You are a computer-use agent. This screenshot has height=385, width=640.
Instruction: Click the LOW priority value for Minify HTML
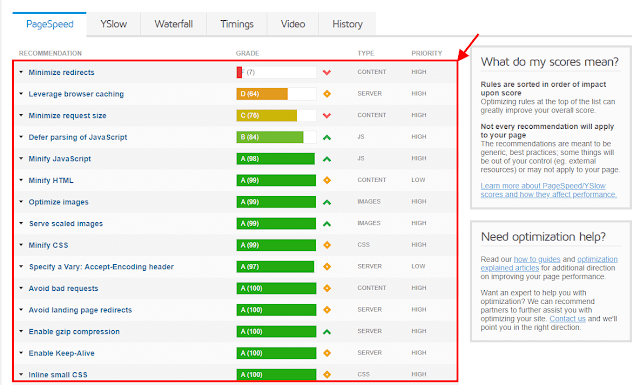click(418, 180)
